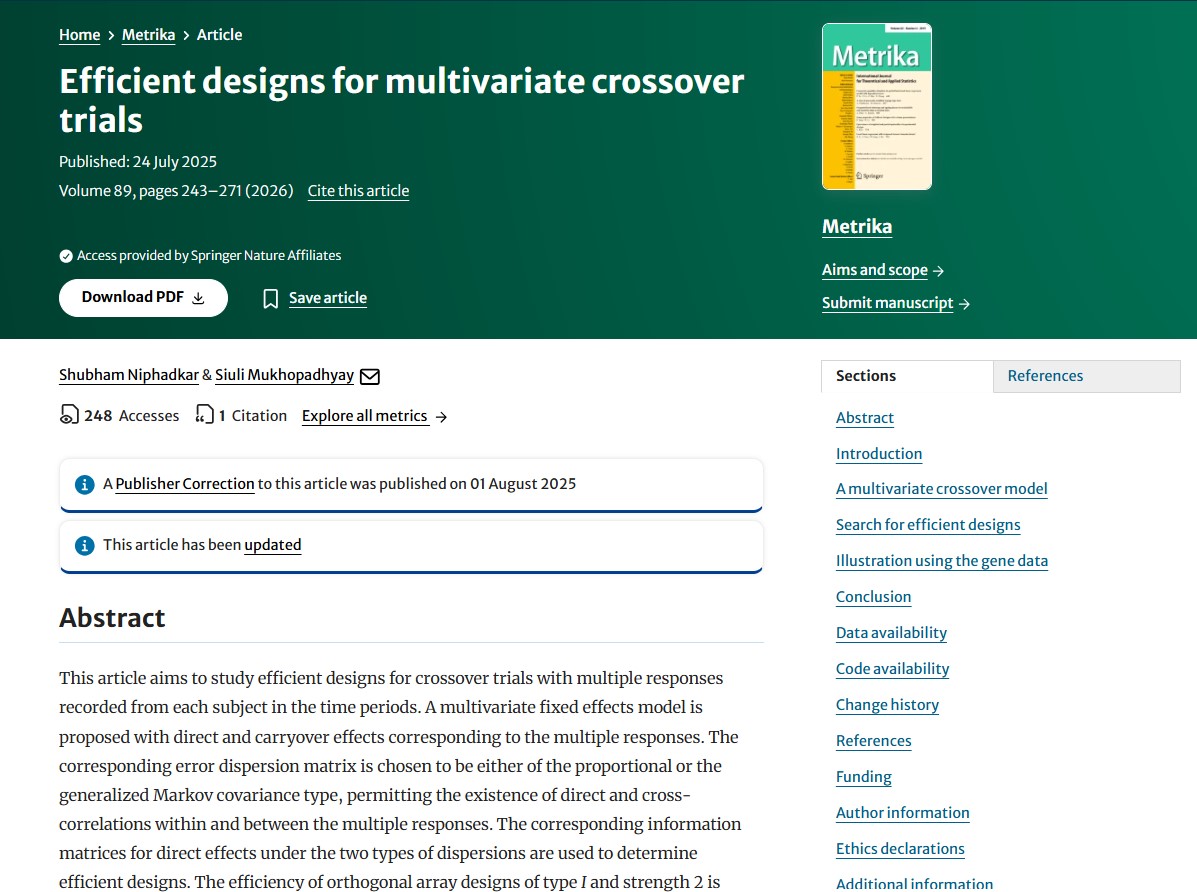Click the envelope icon next to Siuli Mukhopadhyay
Screen dimensions: 1197x892
[369, 376]
